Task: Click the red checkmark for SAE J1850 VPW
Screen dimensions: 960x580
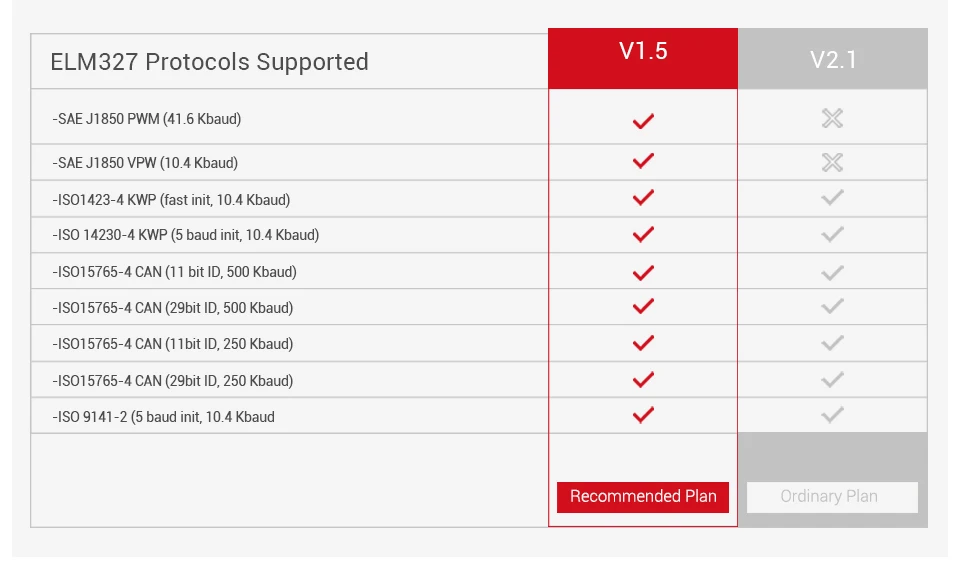Action: tap(643, 160)
